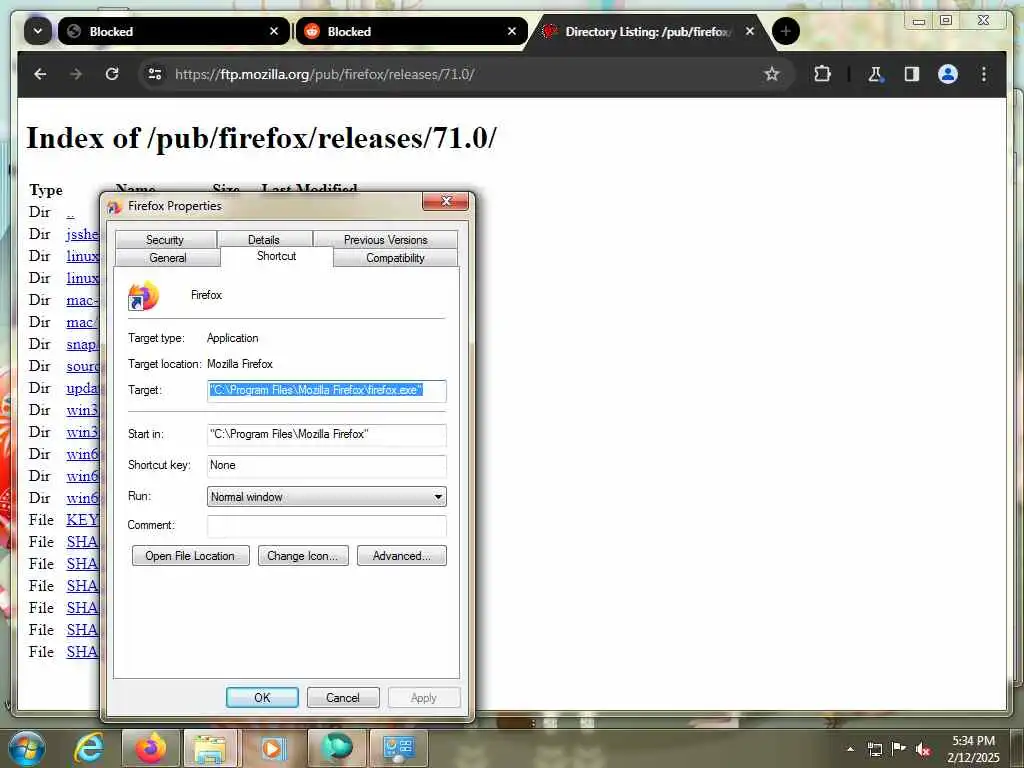Screen dimensions: 1024x768
Task: Reload the page with the refresh icon
Action: pos(112,74)
